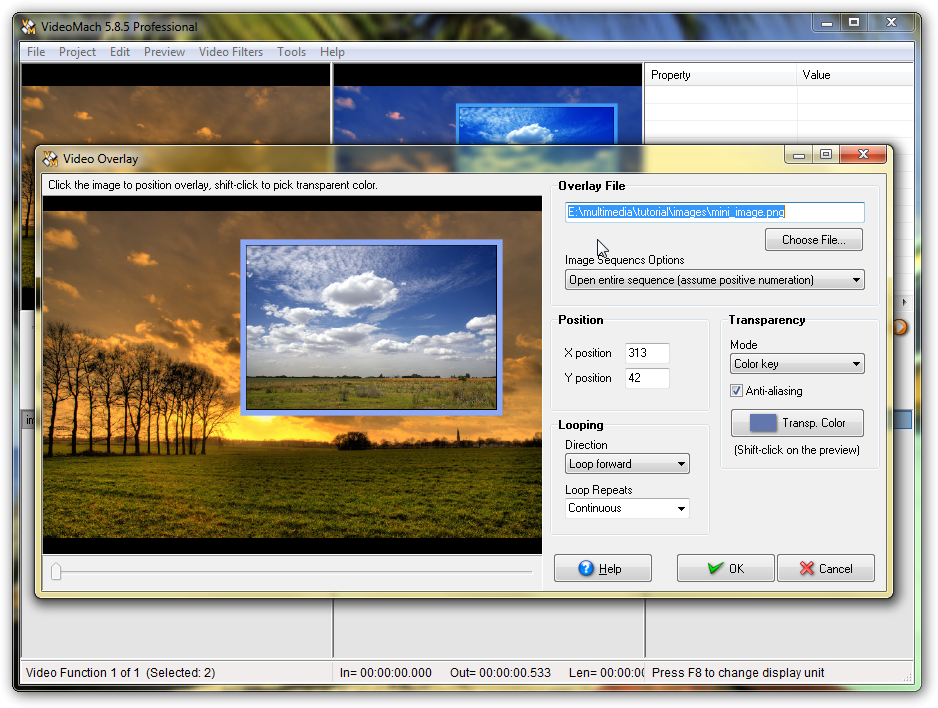
Task: Click the overlay file path field
Action: [x=714, y=212]
